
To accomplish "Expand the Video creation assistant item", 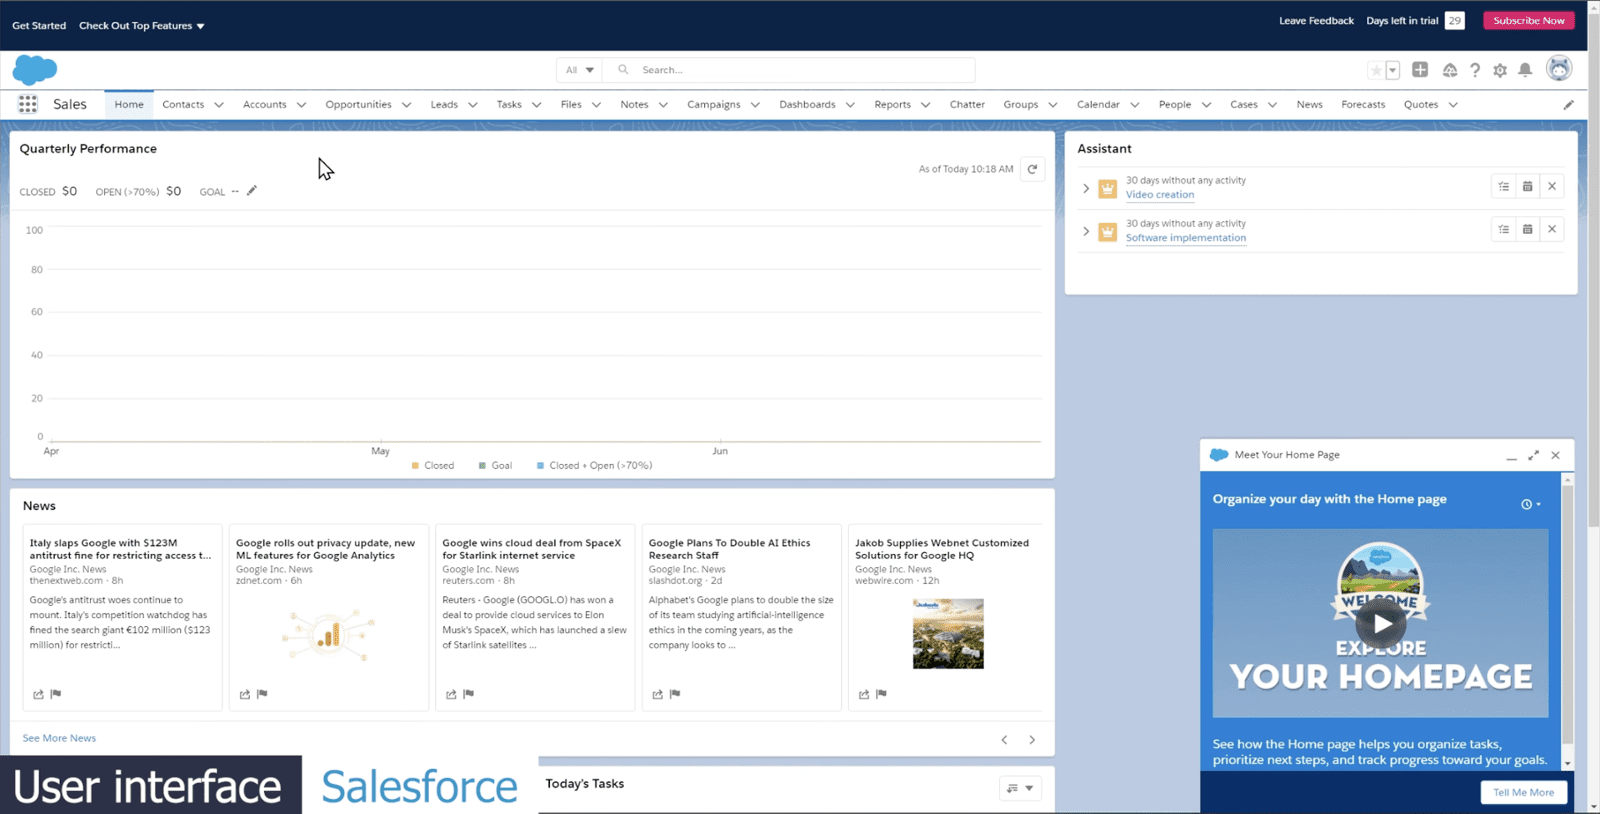I will tap(1086, 188).
